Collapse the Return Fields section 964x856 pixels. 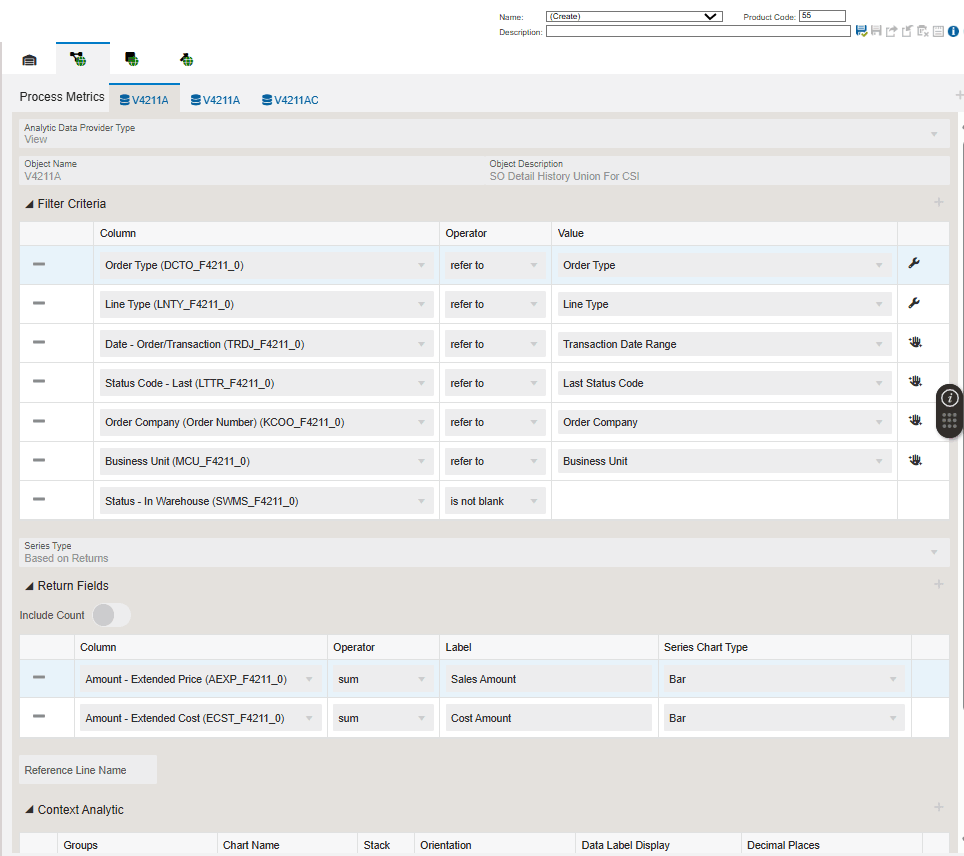pos(29,586)
